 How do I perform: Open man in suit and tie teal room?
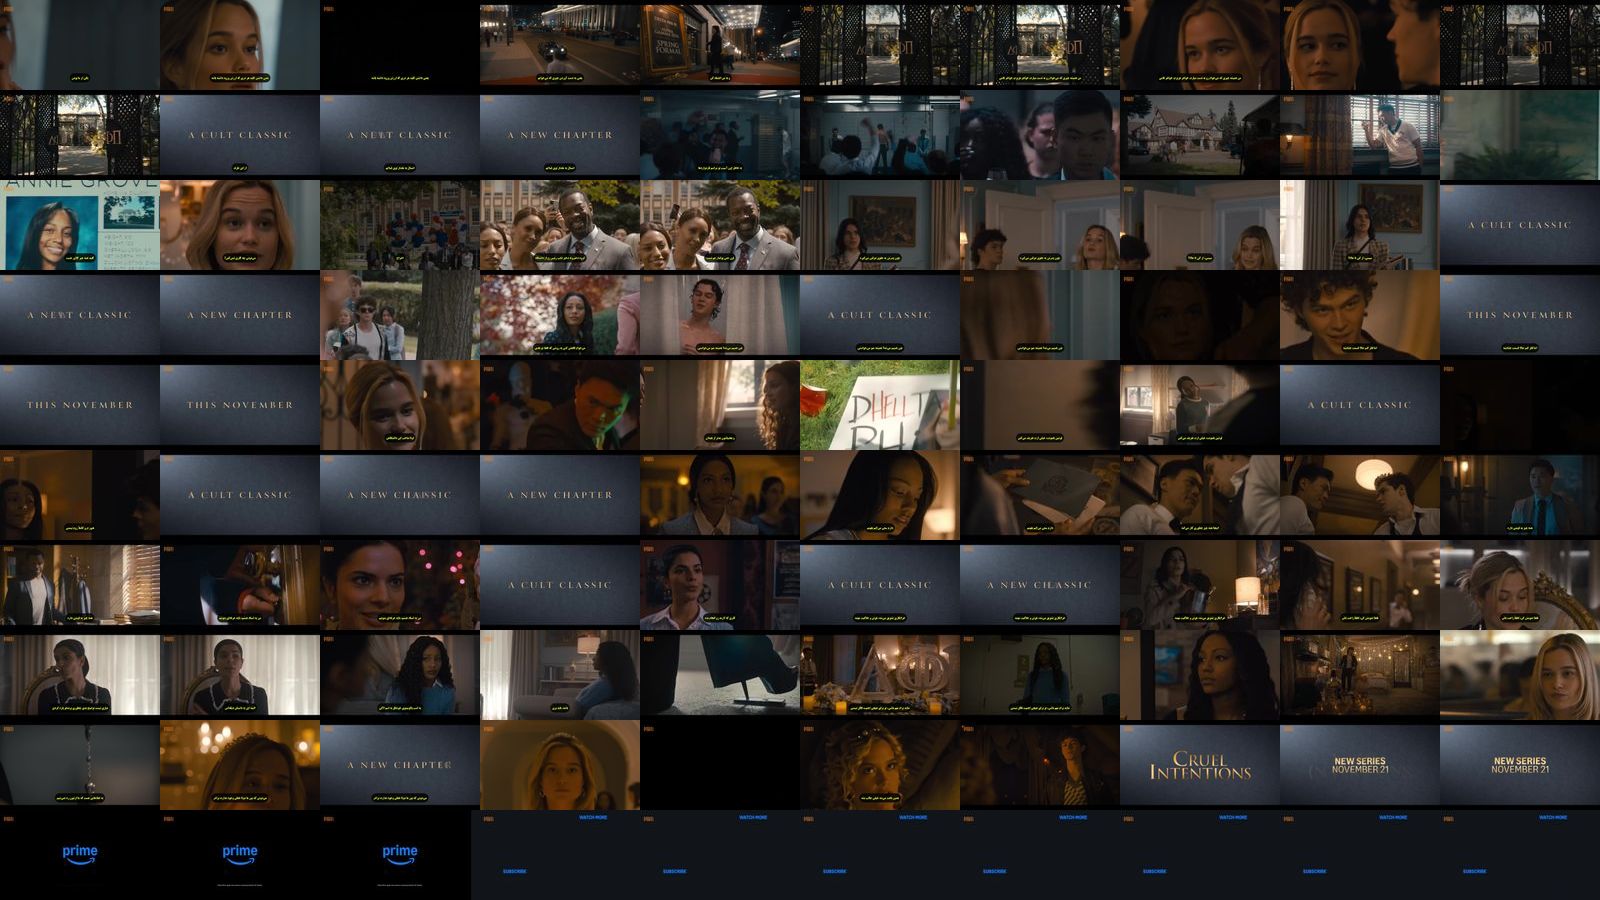[1520, 495]
